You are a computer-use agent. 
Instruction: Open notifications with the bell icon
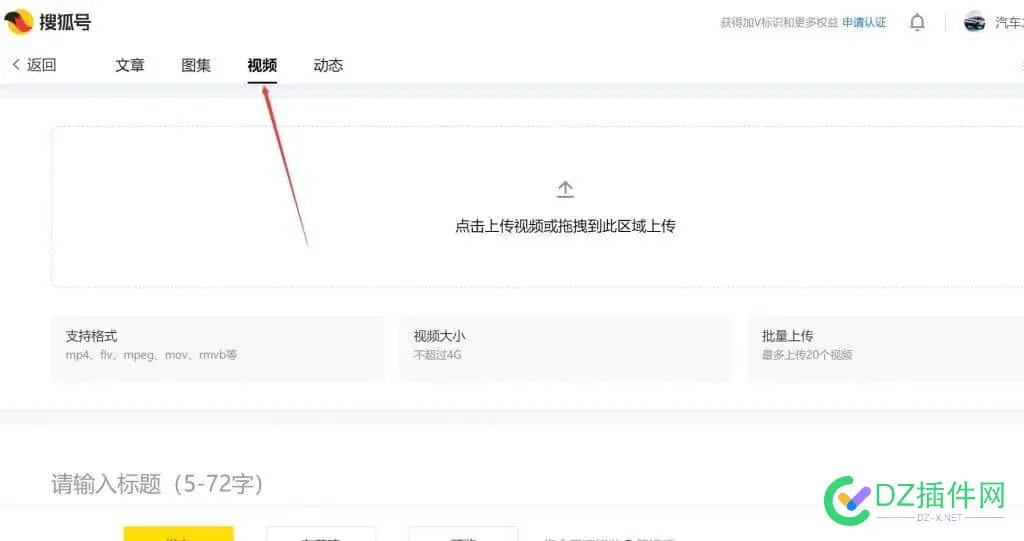[x=917, y=22]
